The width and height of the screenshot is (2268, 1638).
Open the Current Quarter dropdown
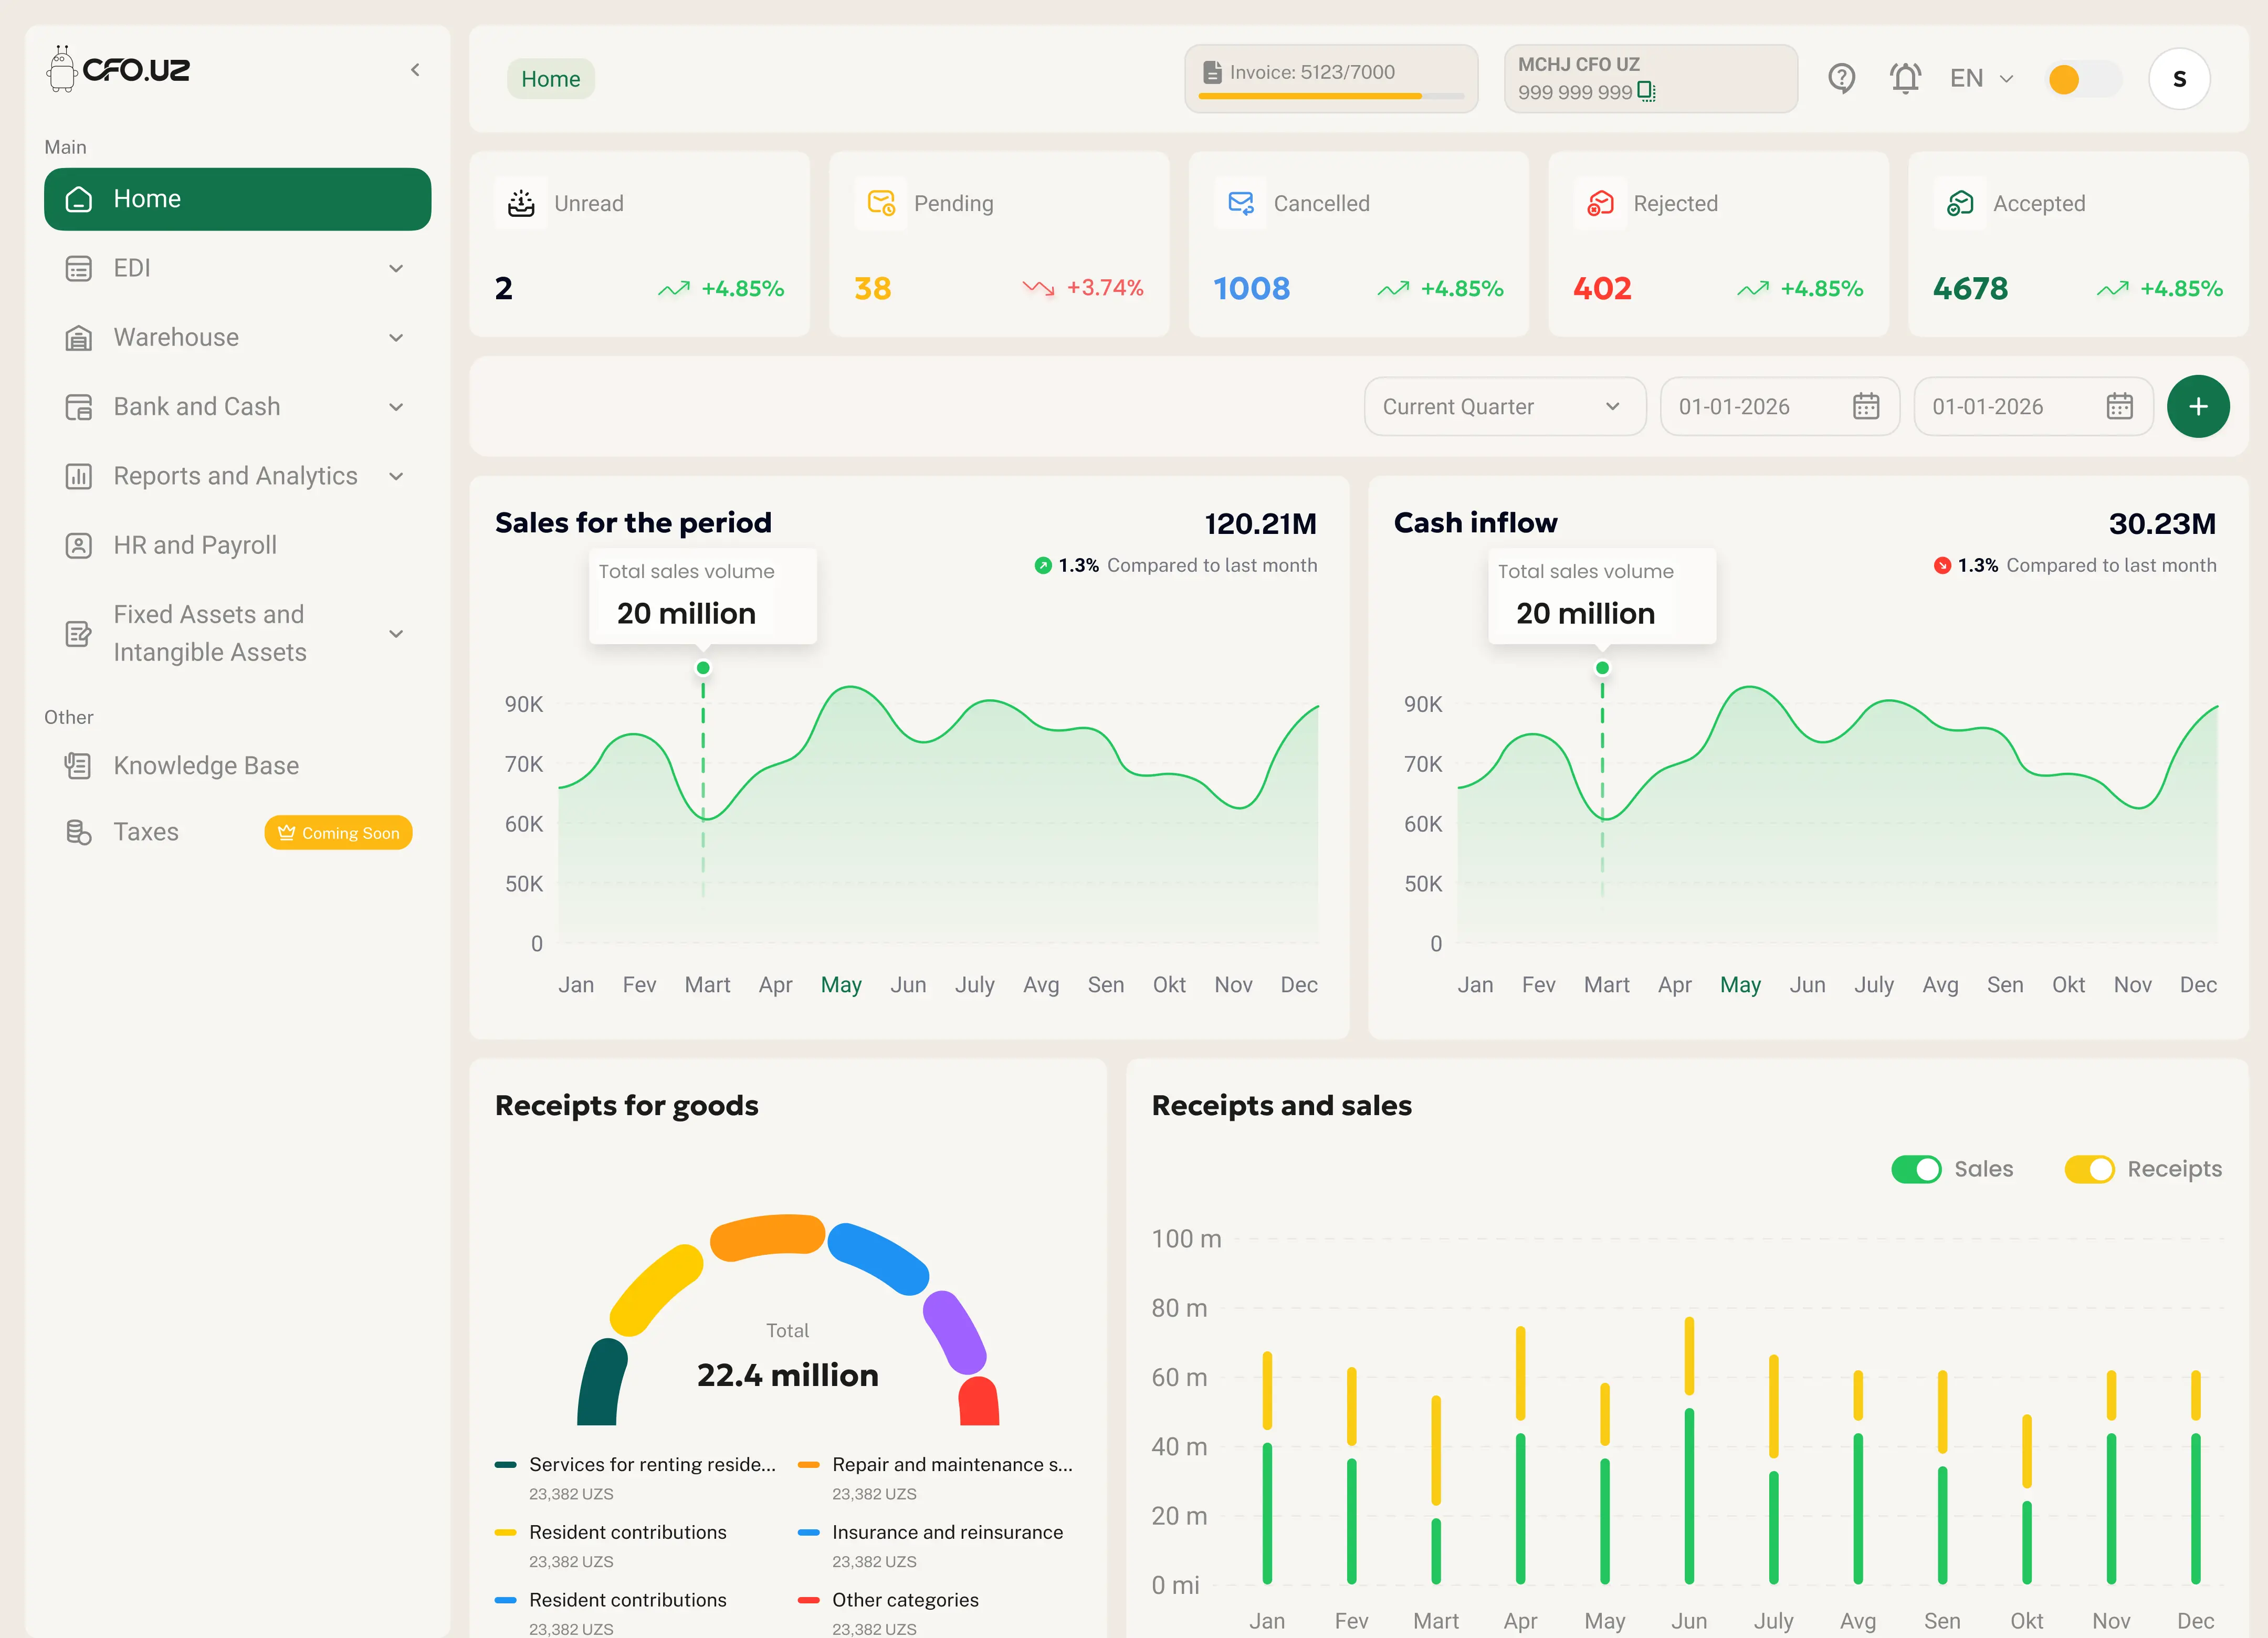click(x=1504, y=406)
